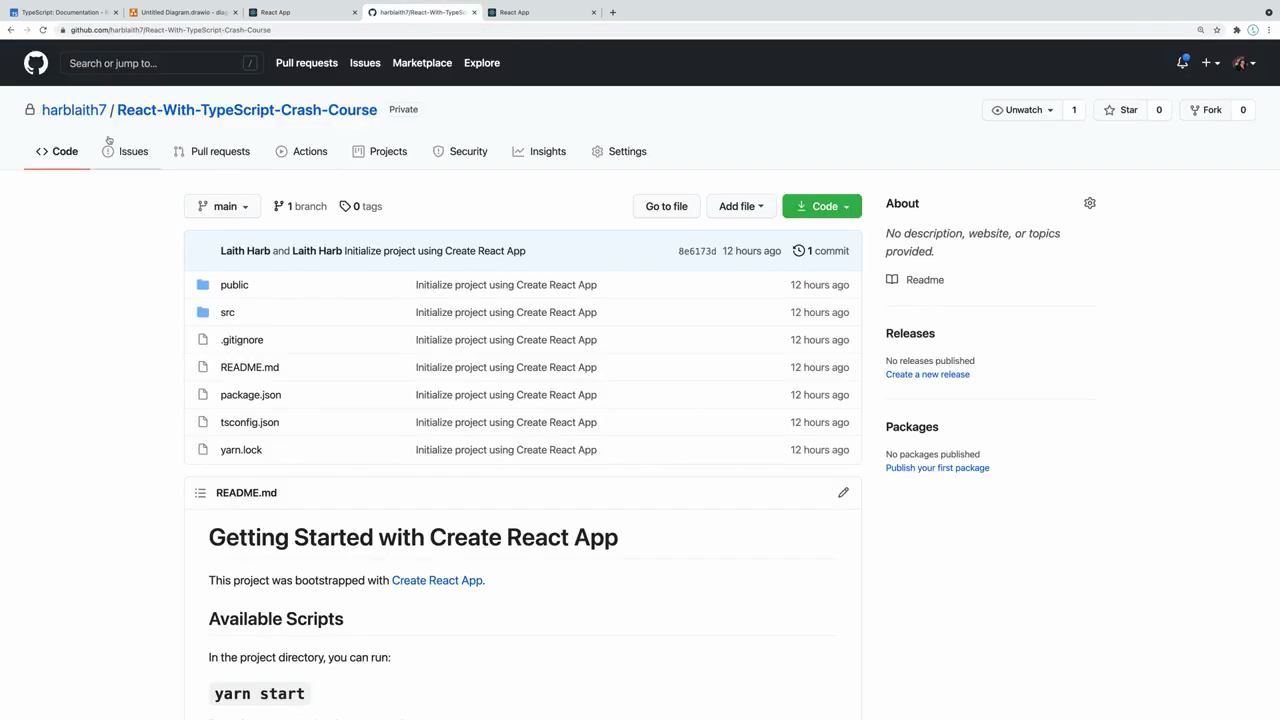This screenshot has width=1280, height=720.
Task: Select the Code tab
Action: click(57, 151)
